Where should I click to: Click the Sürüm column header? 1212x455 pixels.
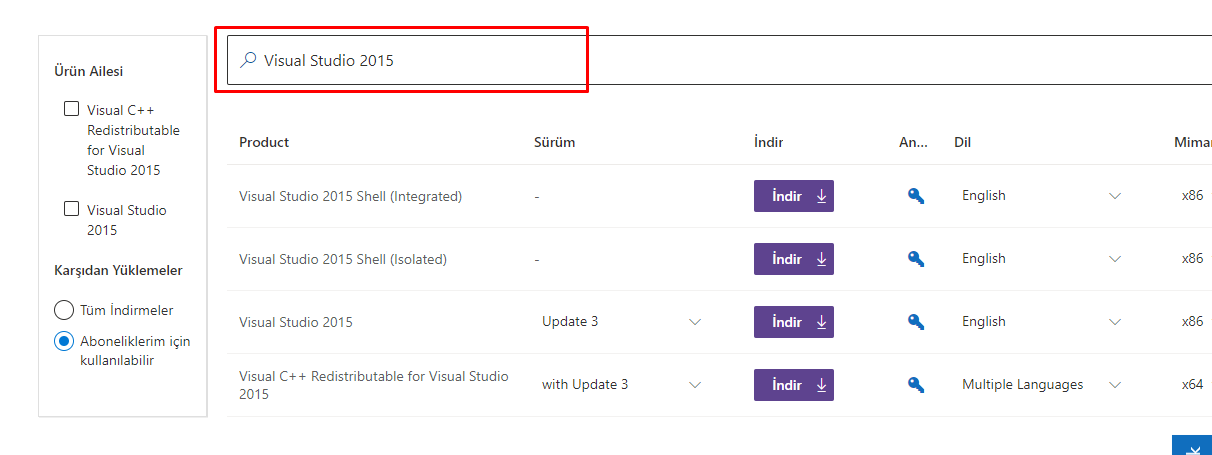555,142
